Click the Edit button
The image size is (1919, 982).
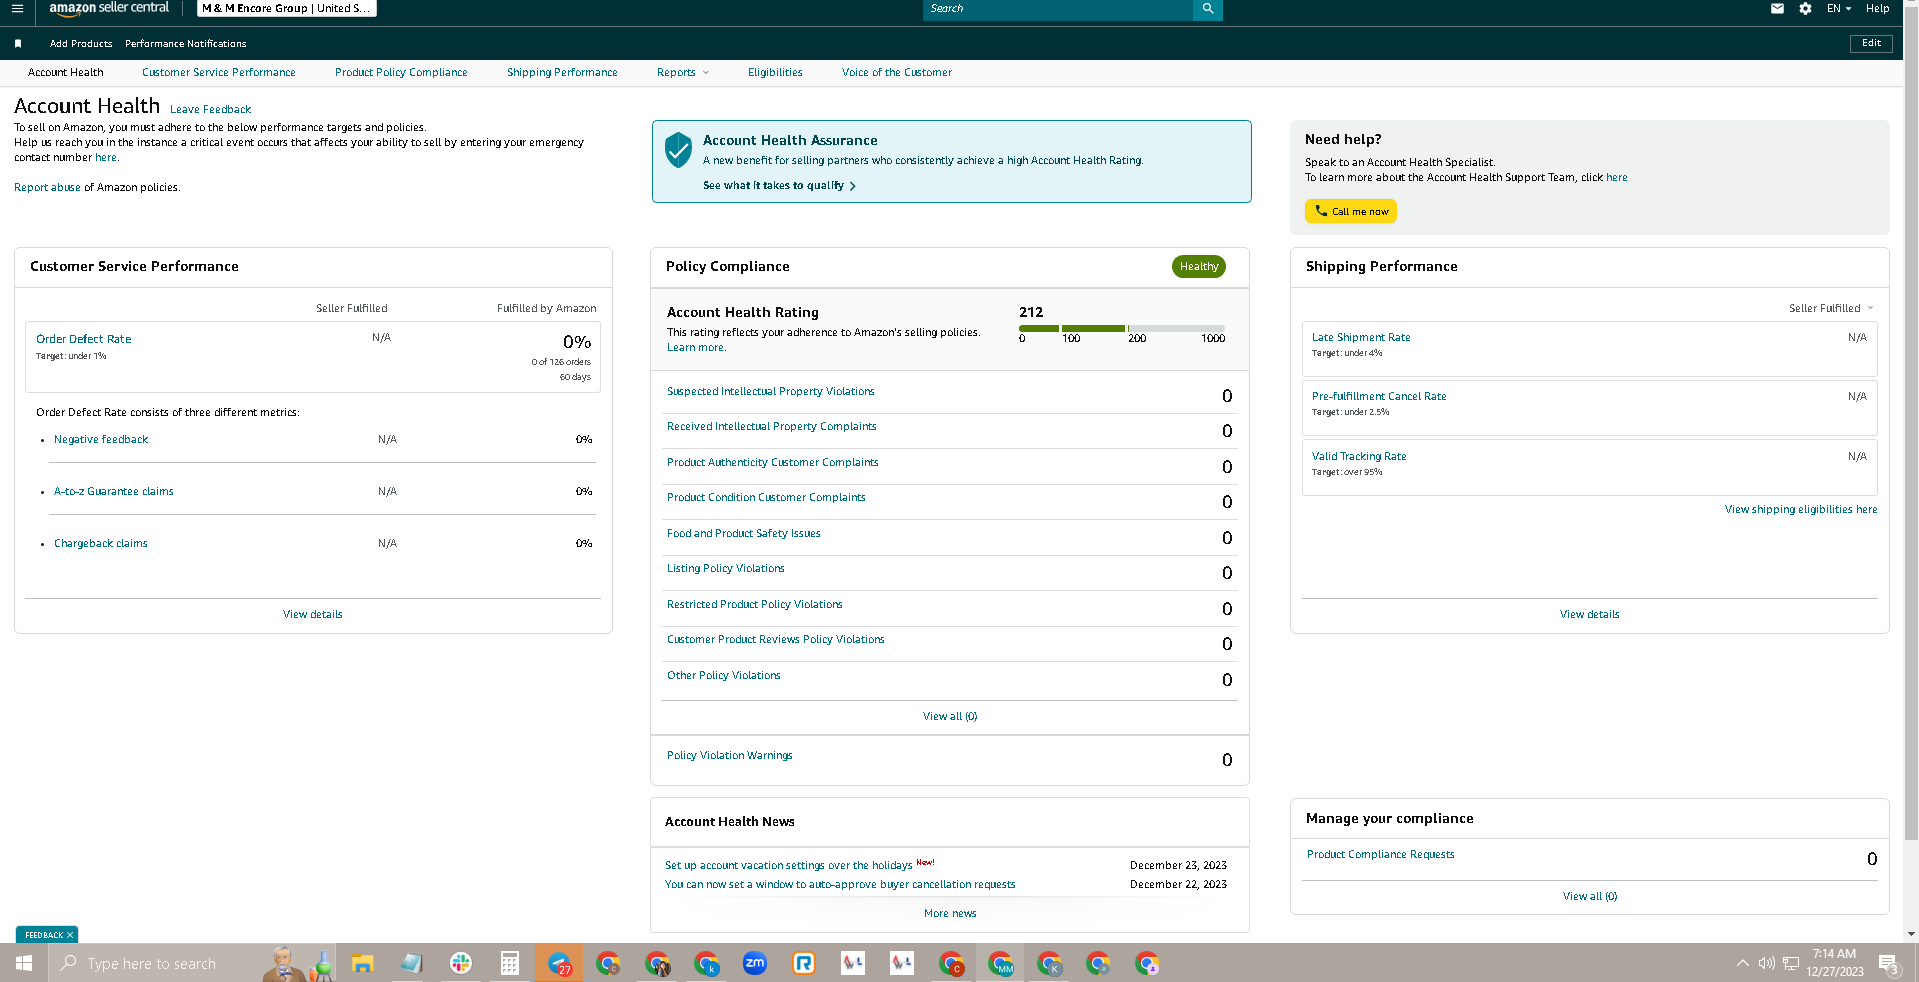1871,43
